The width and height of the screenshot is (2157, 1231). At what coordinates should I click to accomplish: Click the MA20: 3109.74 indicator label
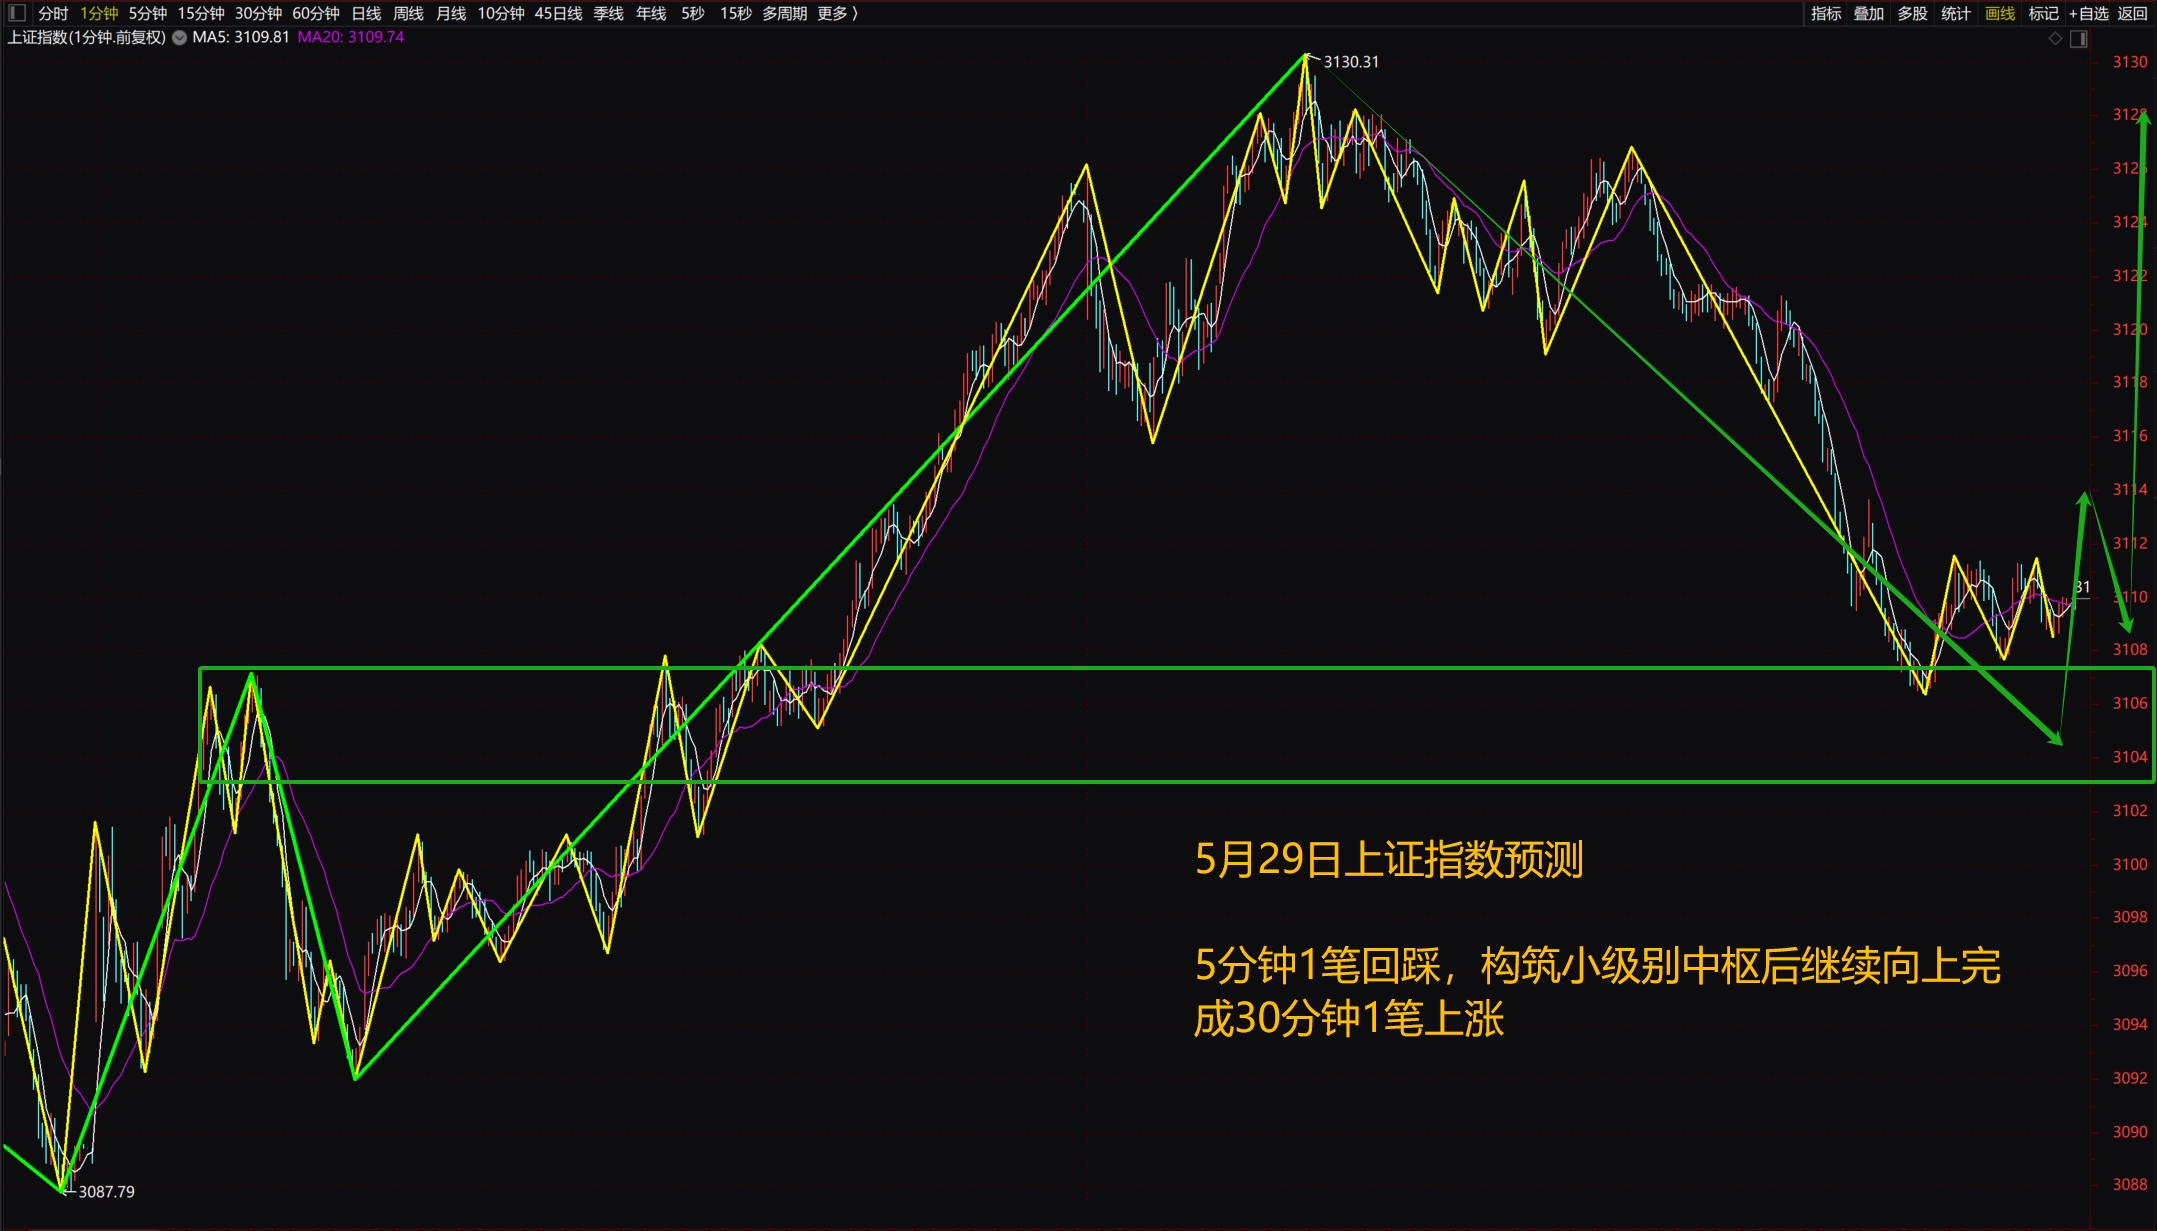coord(351,37)
